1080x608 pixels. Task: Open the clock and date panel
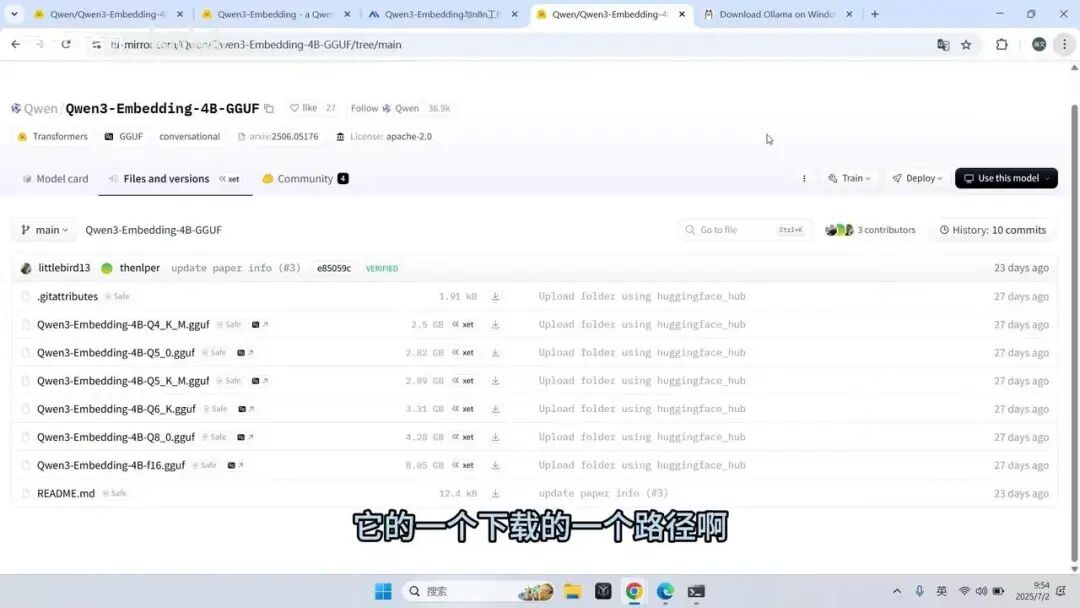pos(1031,591)
